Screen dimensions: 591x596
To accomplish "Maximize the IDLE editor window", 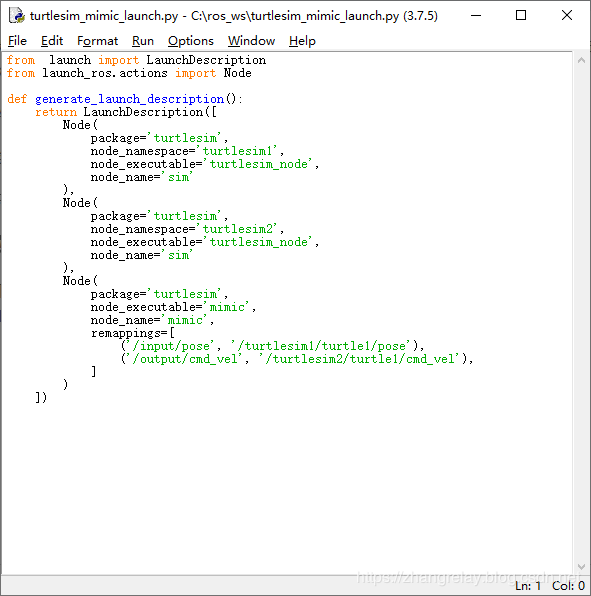I will coord(521,16).
